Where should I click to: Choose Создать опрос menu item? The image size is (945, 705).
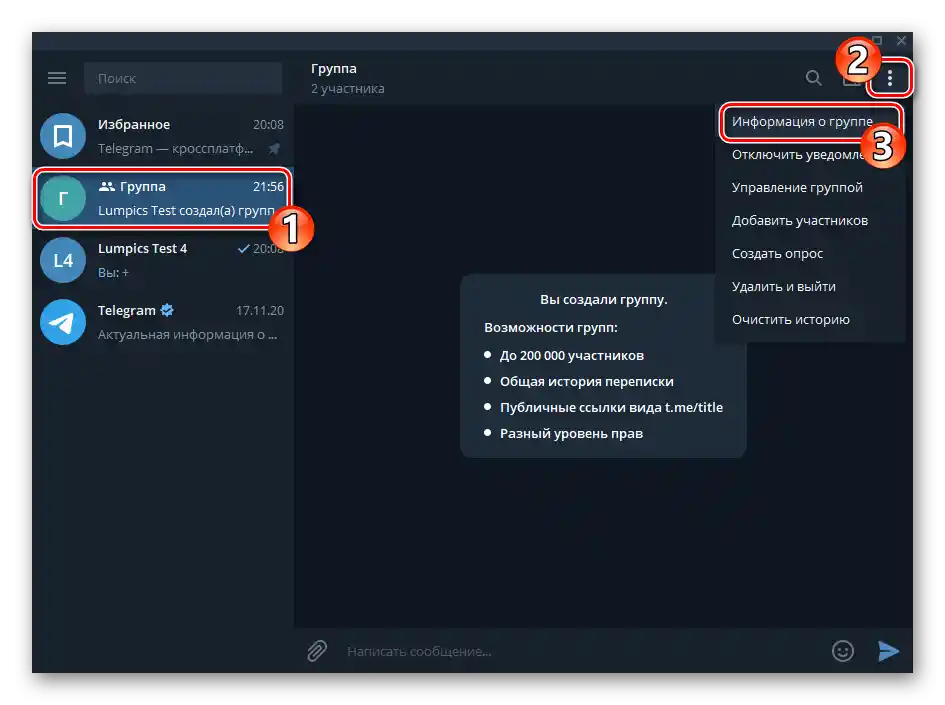(x=810, y=254)
